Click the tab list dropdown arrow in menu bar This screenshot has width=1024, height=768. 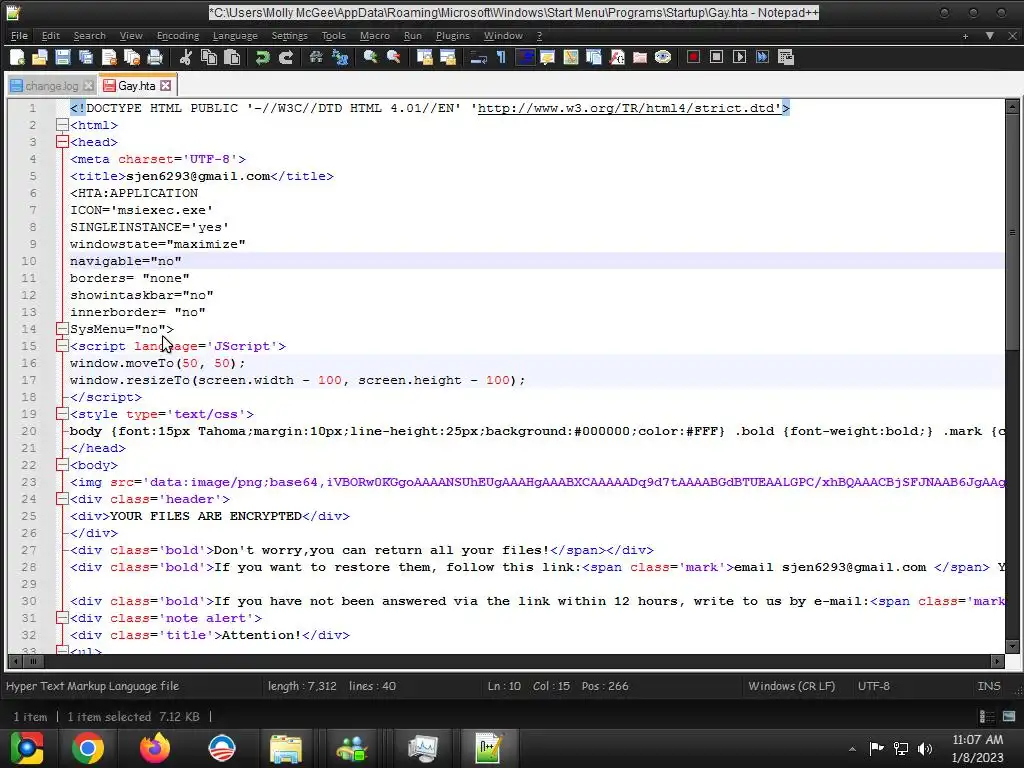[x=990, y=36]
